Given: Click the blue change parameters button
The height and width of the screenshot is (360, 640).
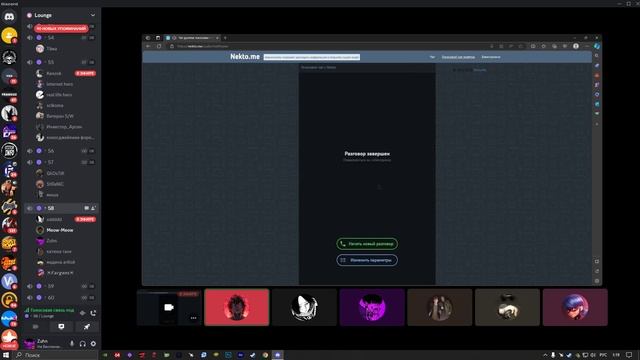Looking at the screenshot, I should (367, 260).
